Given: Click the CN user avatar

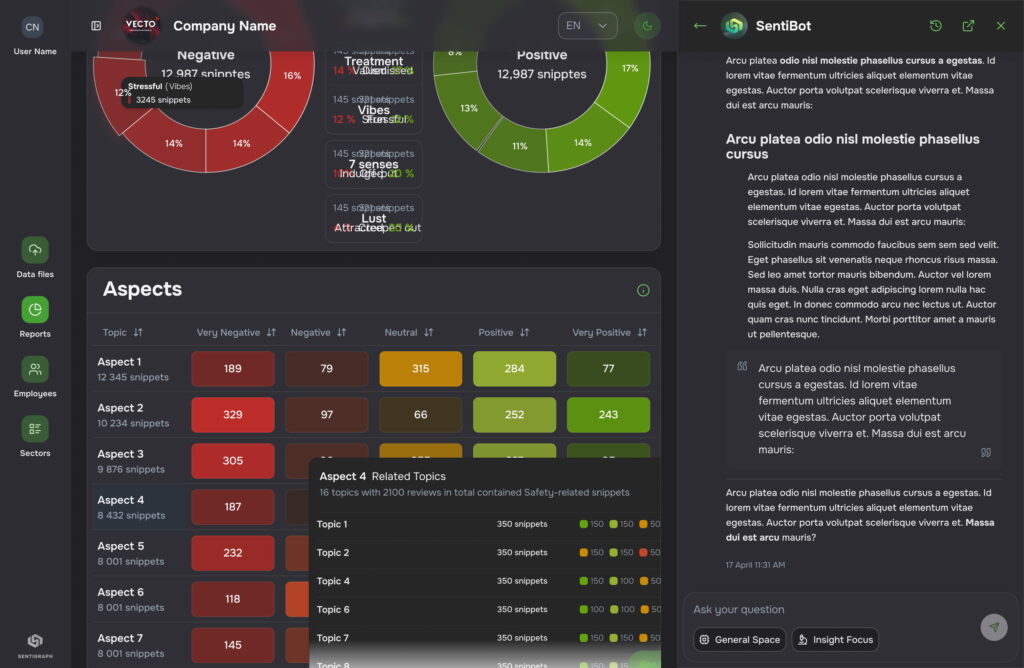Looking at the screenshot, I should click(x=33, y=27).
